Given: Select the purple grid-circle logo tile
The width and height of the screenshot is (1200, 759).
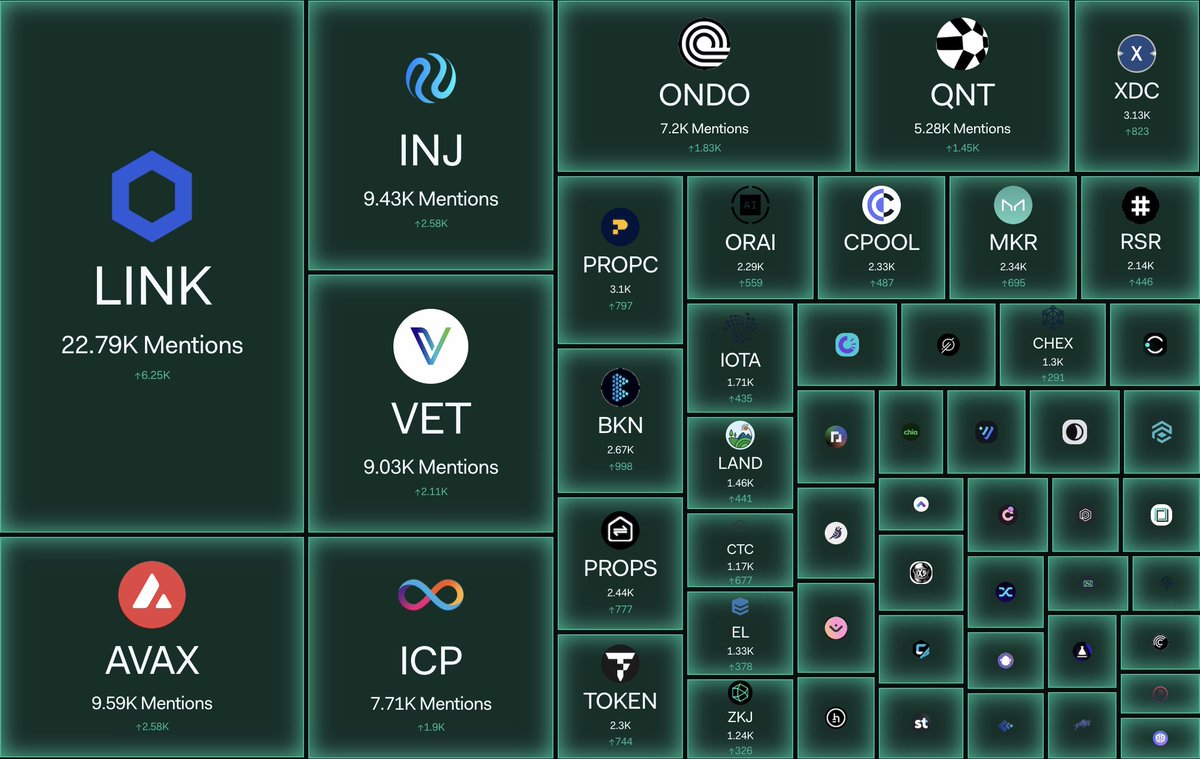Looking at the screenshot, I should pyautogui.click(x=1159, y=738).
